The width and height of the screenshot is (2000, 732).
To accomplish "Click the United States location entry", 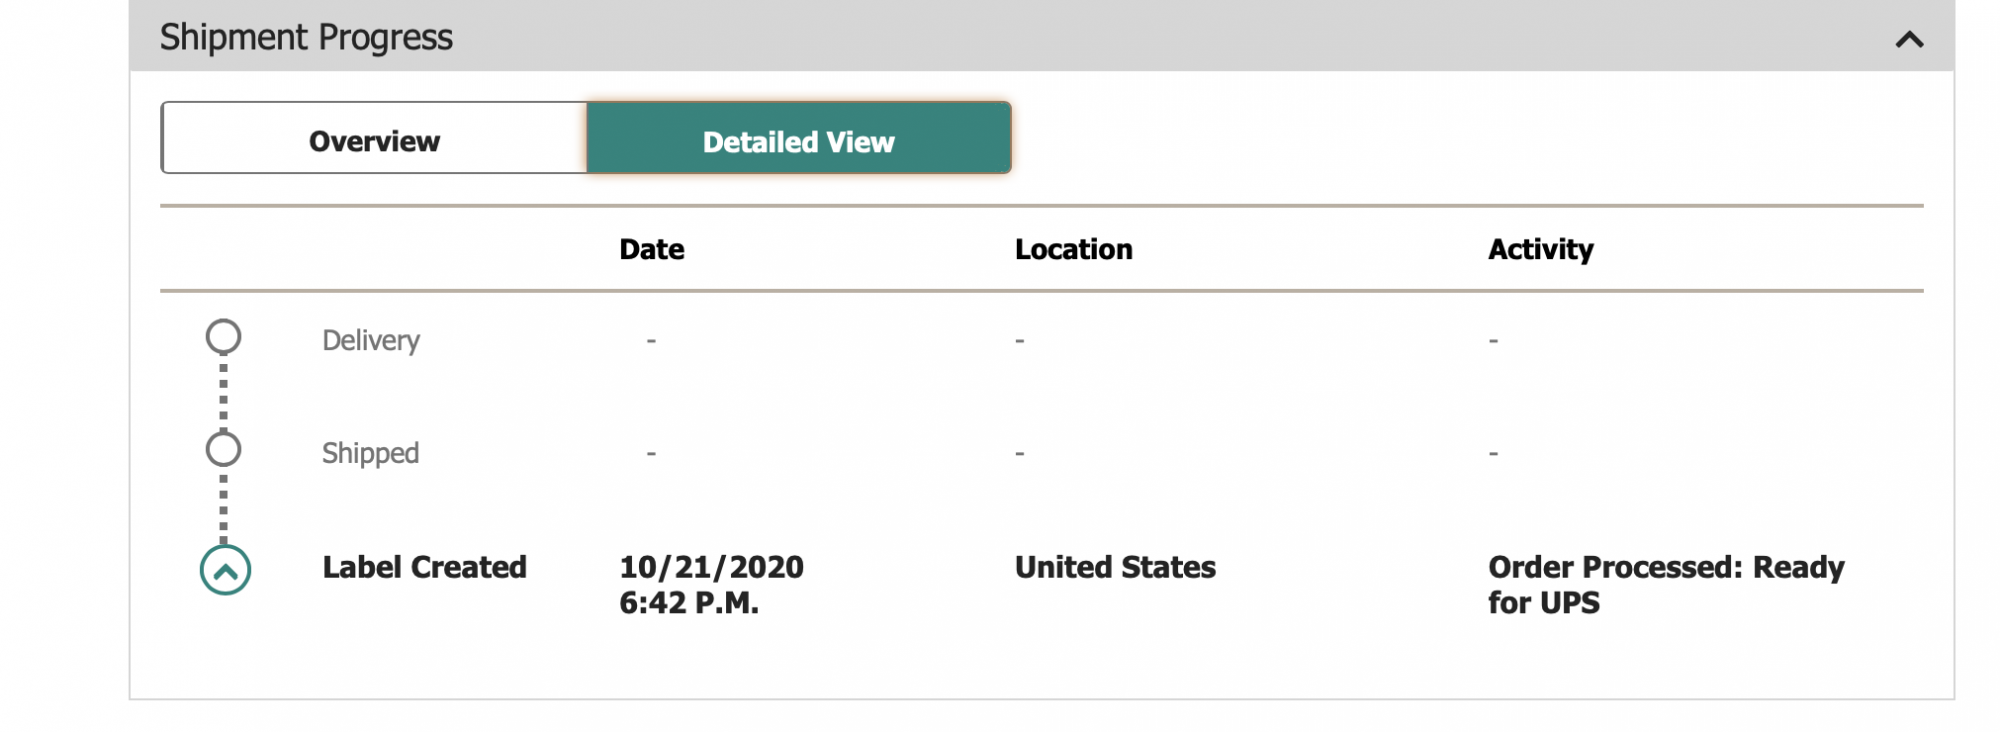I will tap(1115, 567).
